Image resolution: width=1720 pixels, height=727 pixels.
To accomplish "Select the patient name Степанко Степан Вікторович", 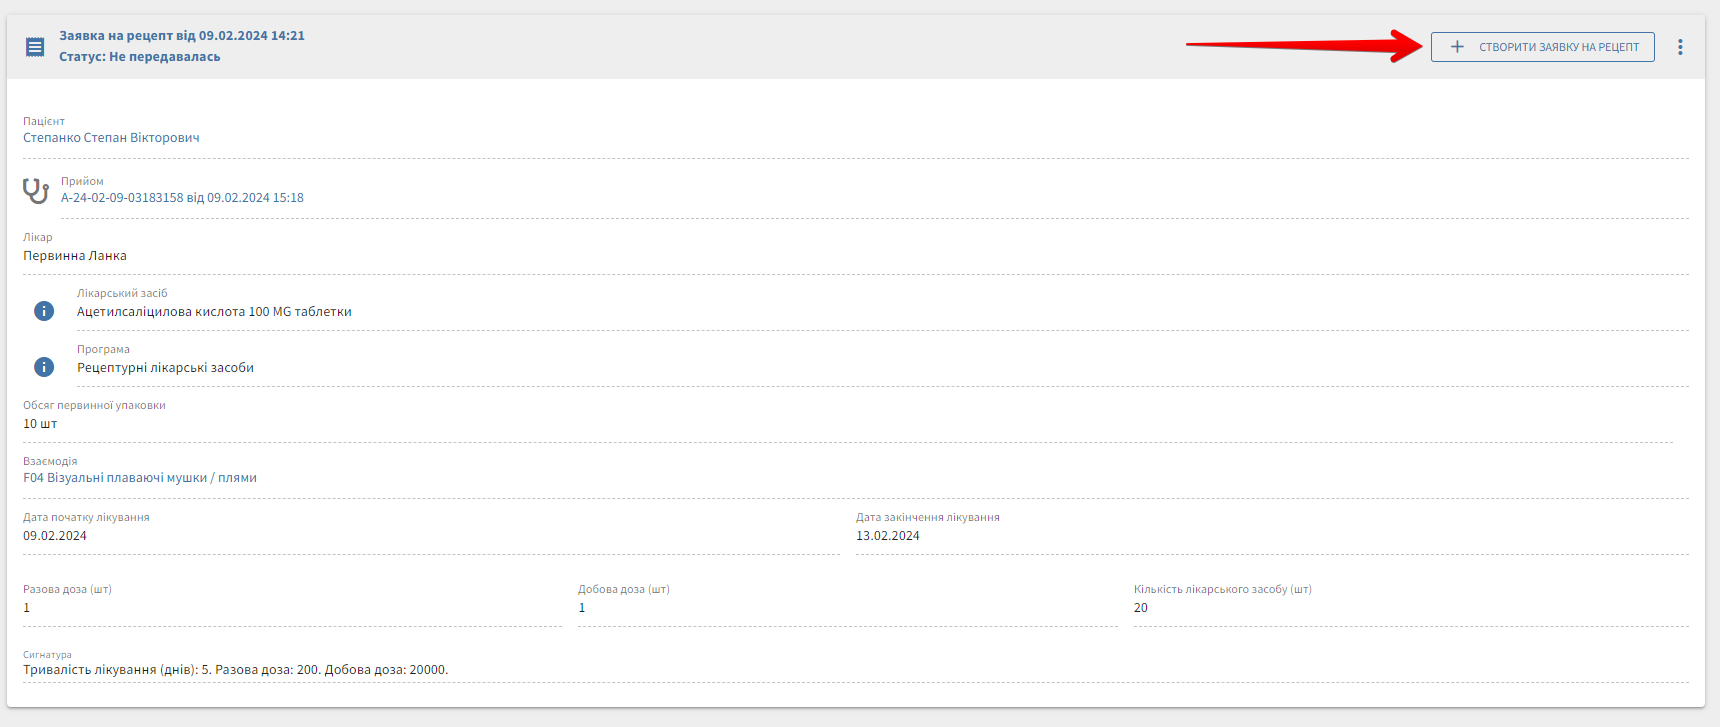I will tap(111, 138).
